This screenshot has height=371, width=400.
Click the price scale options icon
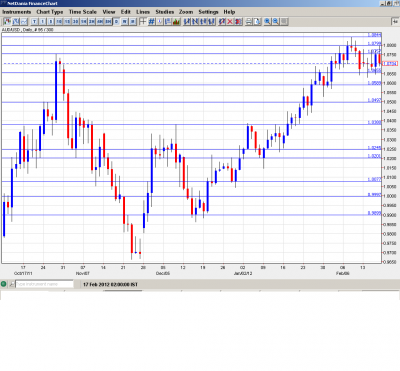pyautogui.click(x=168, y=22)
